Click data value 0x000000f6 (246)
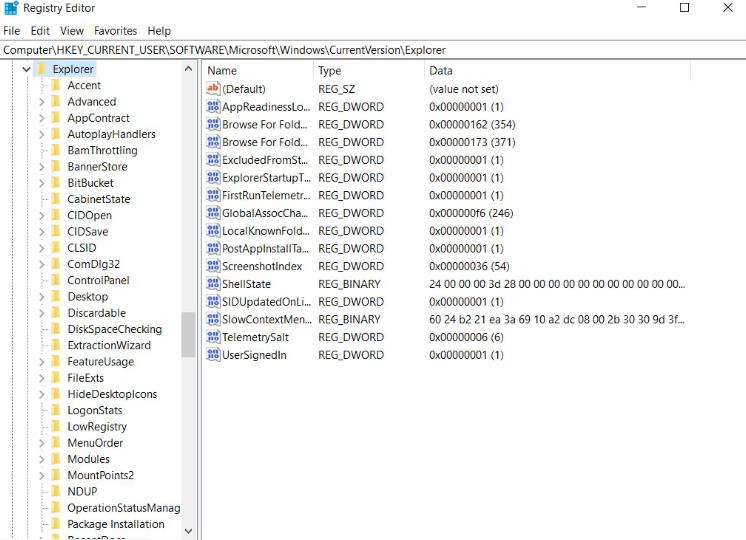Viewport: 746px width, 540px height. (471, 213)
